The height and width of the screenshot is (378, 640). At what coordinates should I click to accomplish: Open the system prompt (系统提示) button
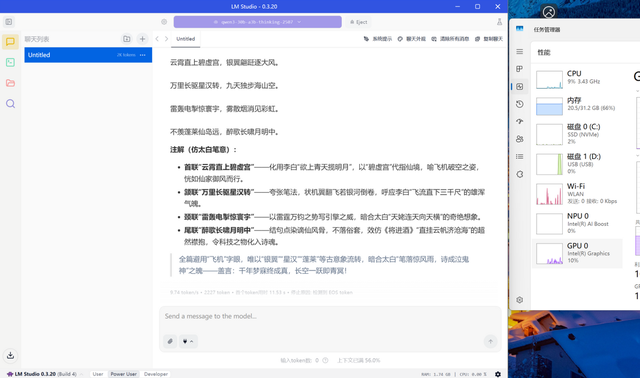(378, 39)
